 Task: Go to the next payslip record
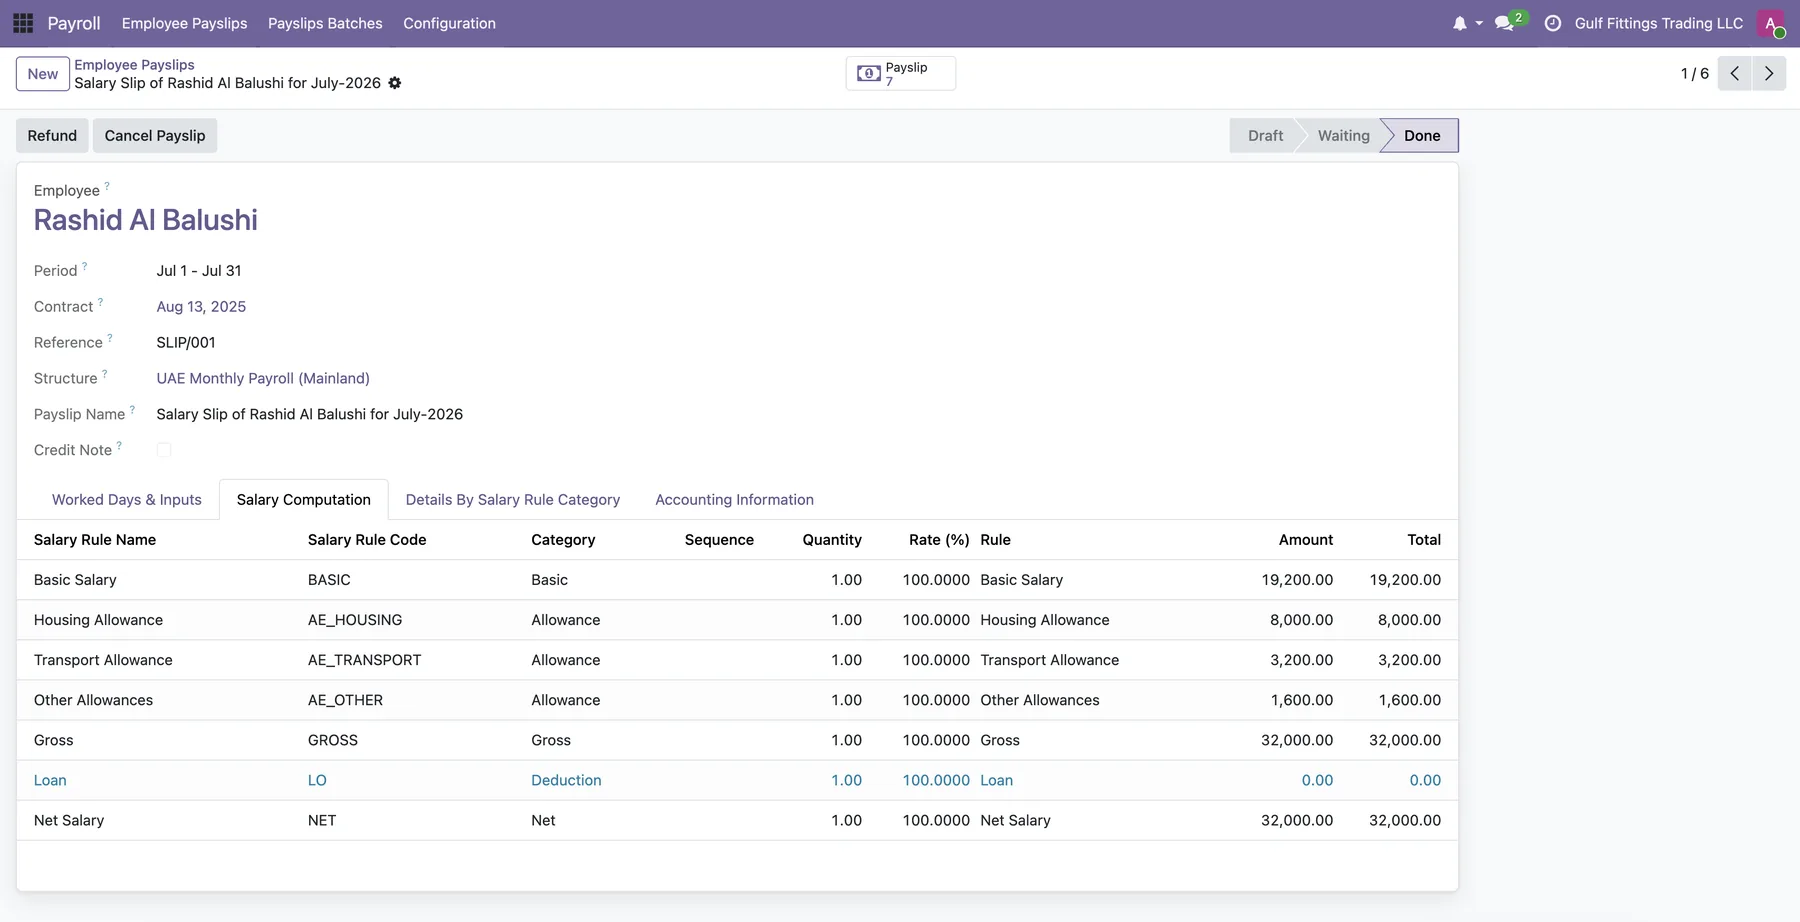[1769, 73]
